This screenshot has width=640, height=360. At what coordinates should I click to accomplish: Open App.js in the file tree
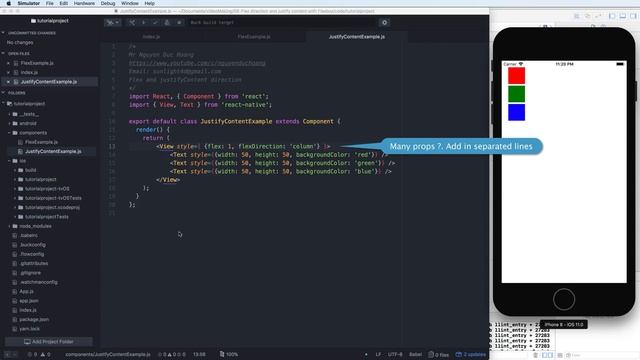coord(27,291)
